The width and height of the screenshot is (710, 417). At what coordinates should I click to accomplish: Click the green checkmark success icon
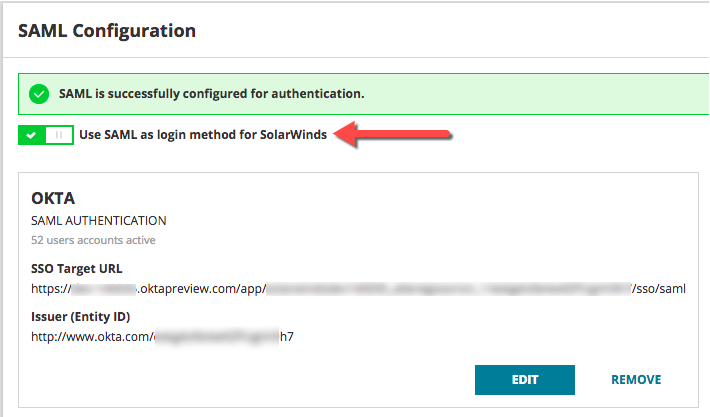39,95
